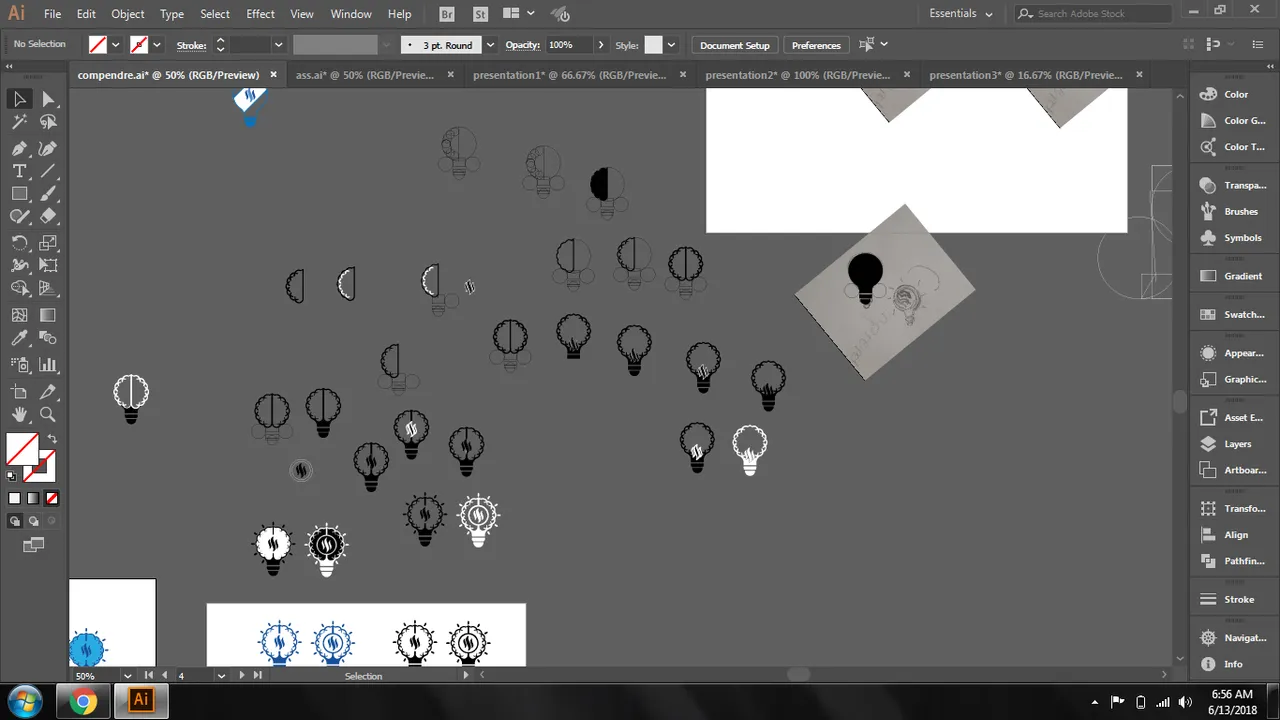Open the graphic Style dropdown
This screenshot has height=720, width=1280.
[671, 45]
